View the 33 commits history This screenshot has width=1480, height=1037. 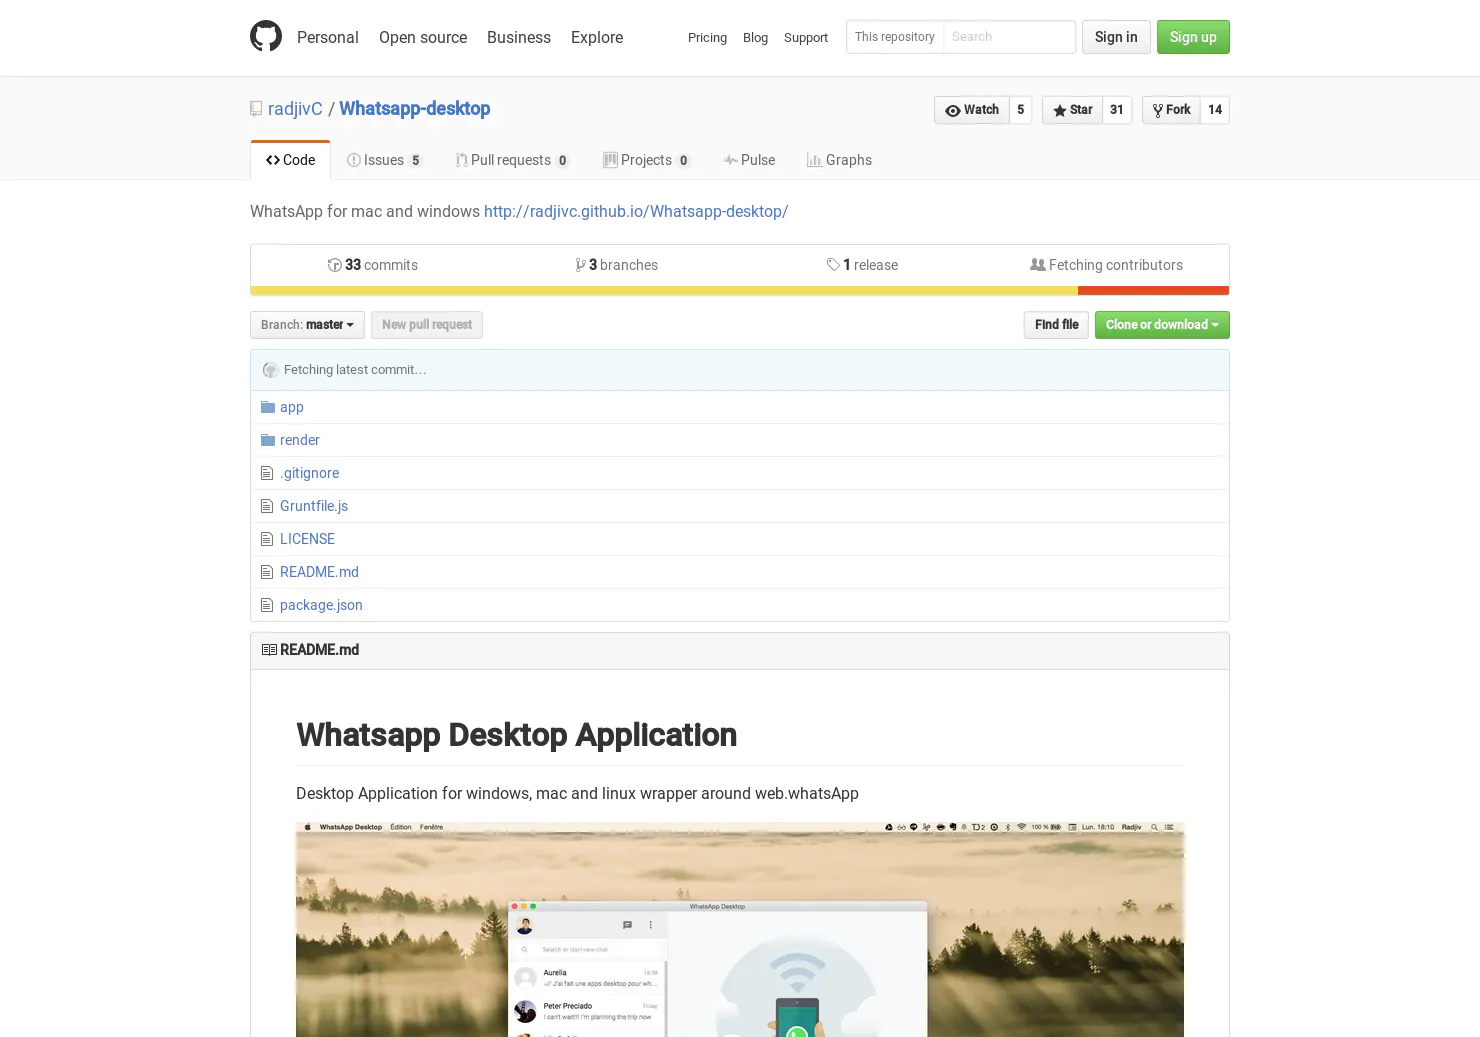tap(373, 265)
